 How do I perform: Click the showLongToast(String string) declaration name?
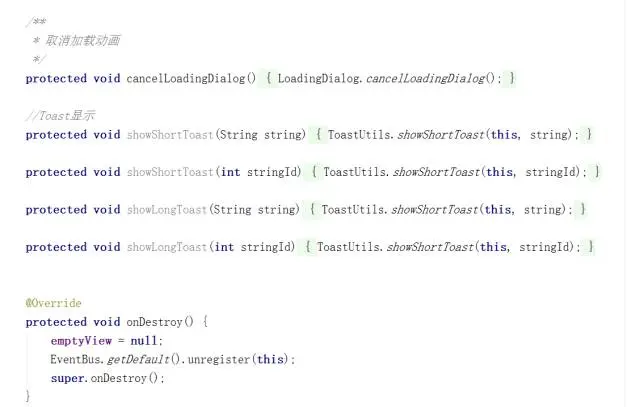pos(167,209)
